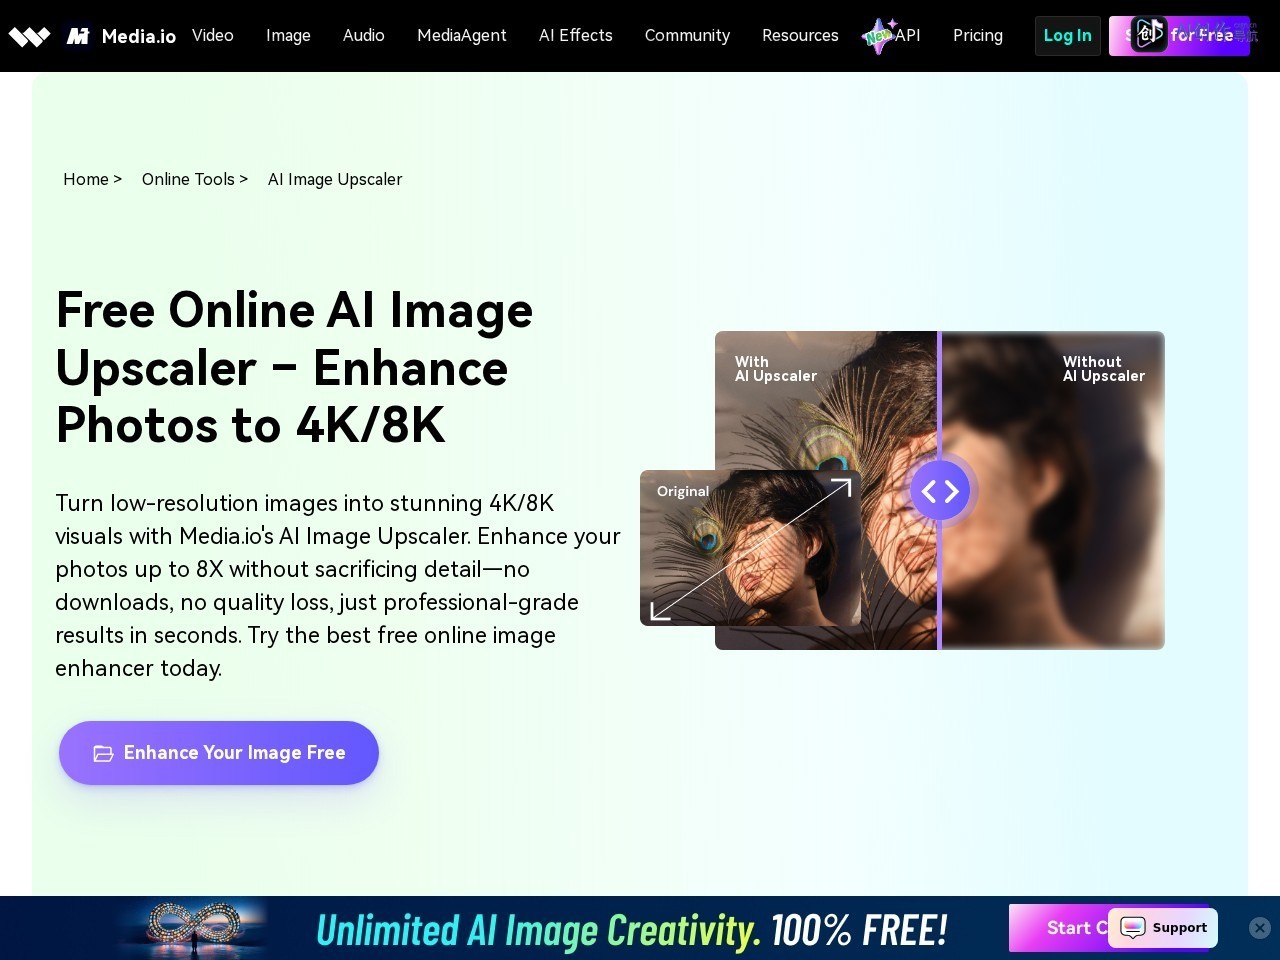1280x960 pixels.
Task: Click Enhance Your Image Free button
Action: (219, 753)
